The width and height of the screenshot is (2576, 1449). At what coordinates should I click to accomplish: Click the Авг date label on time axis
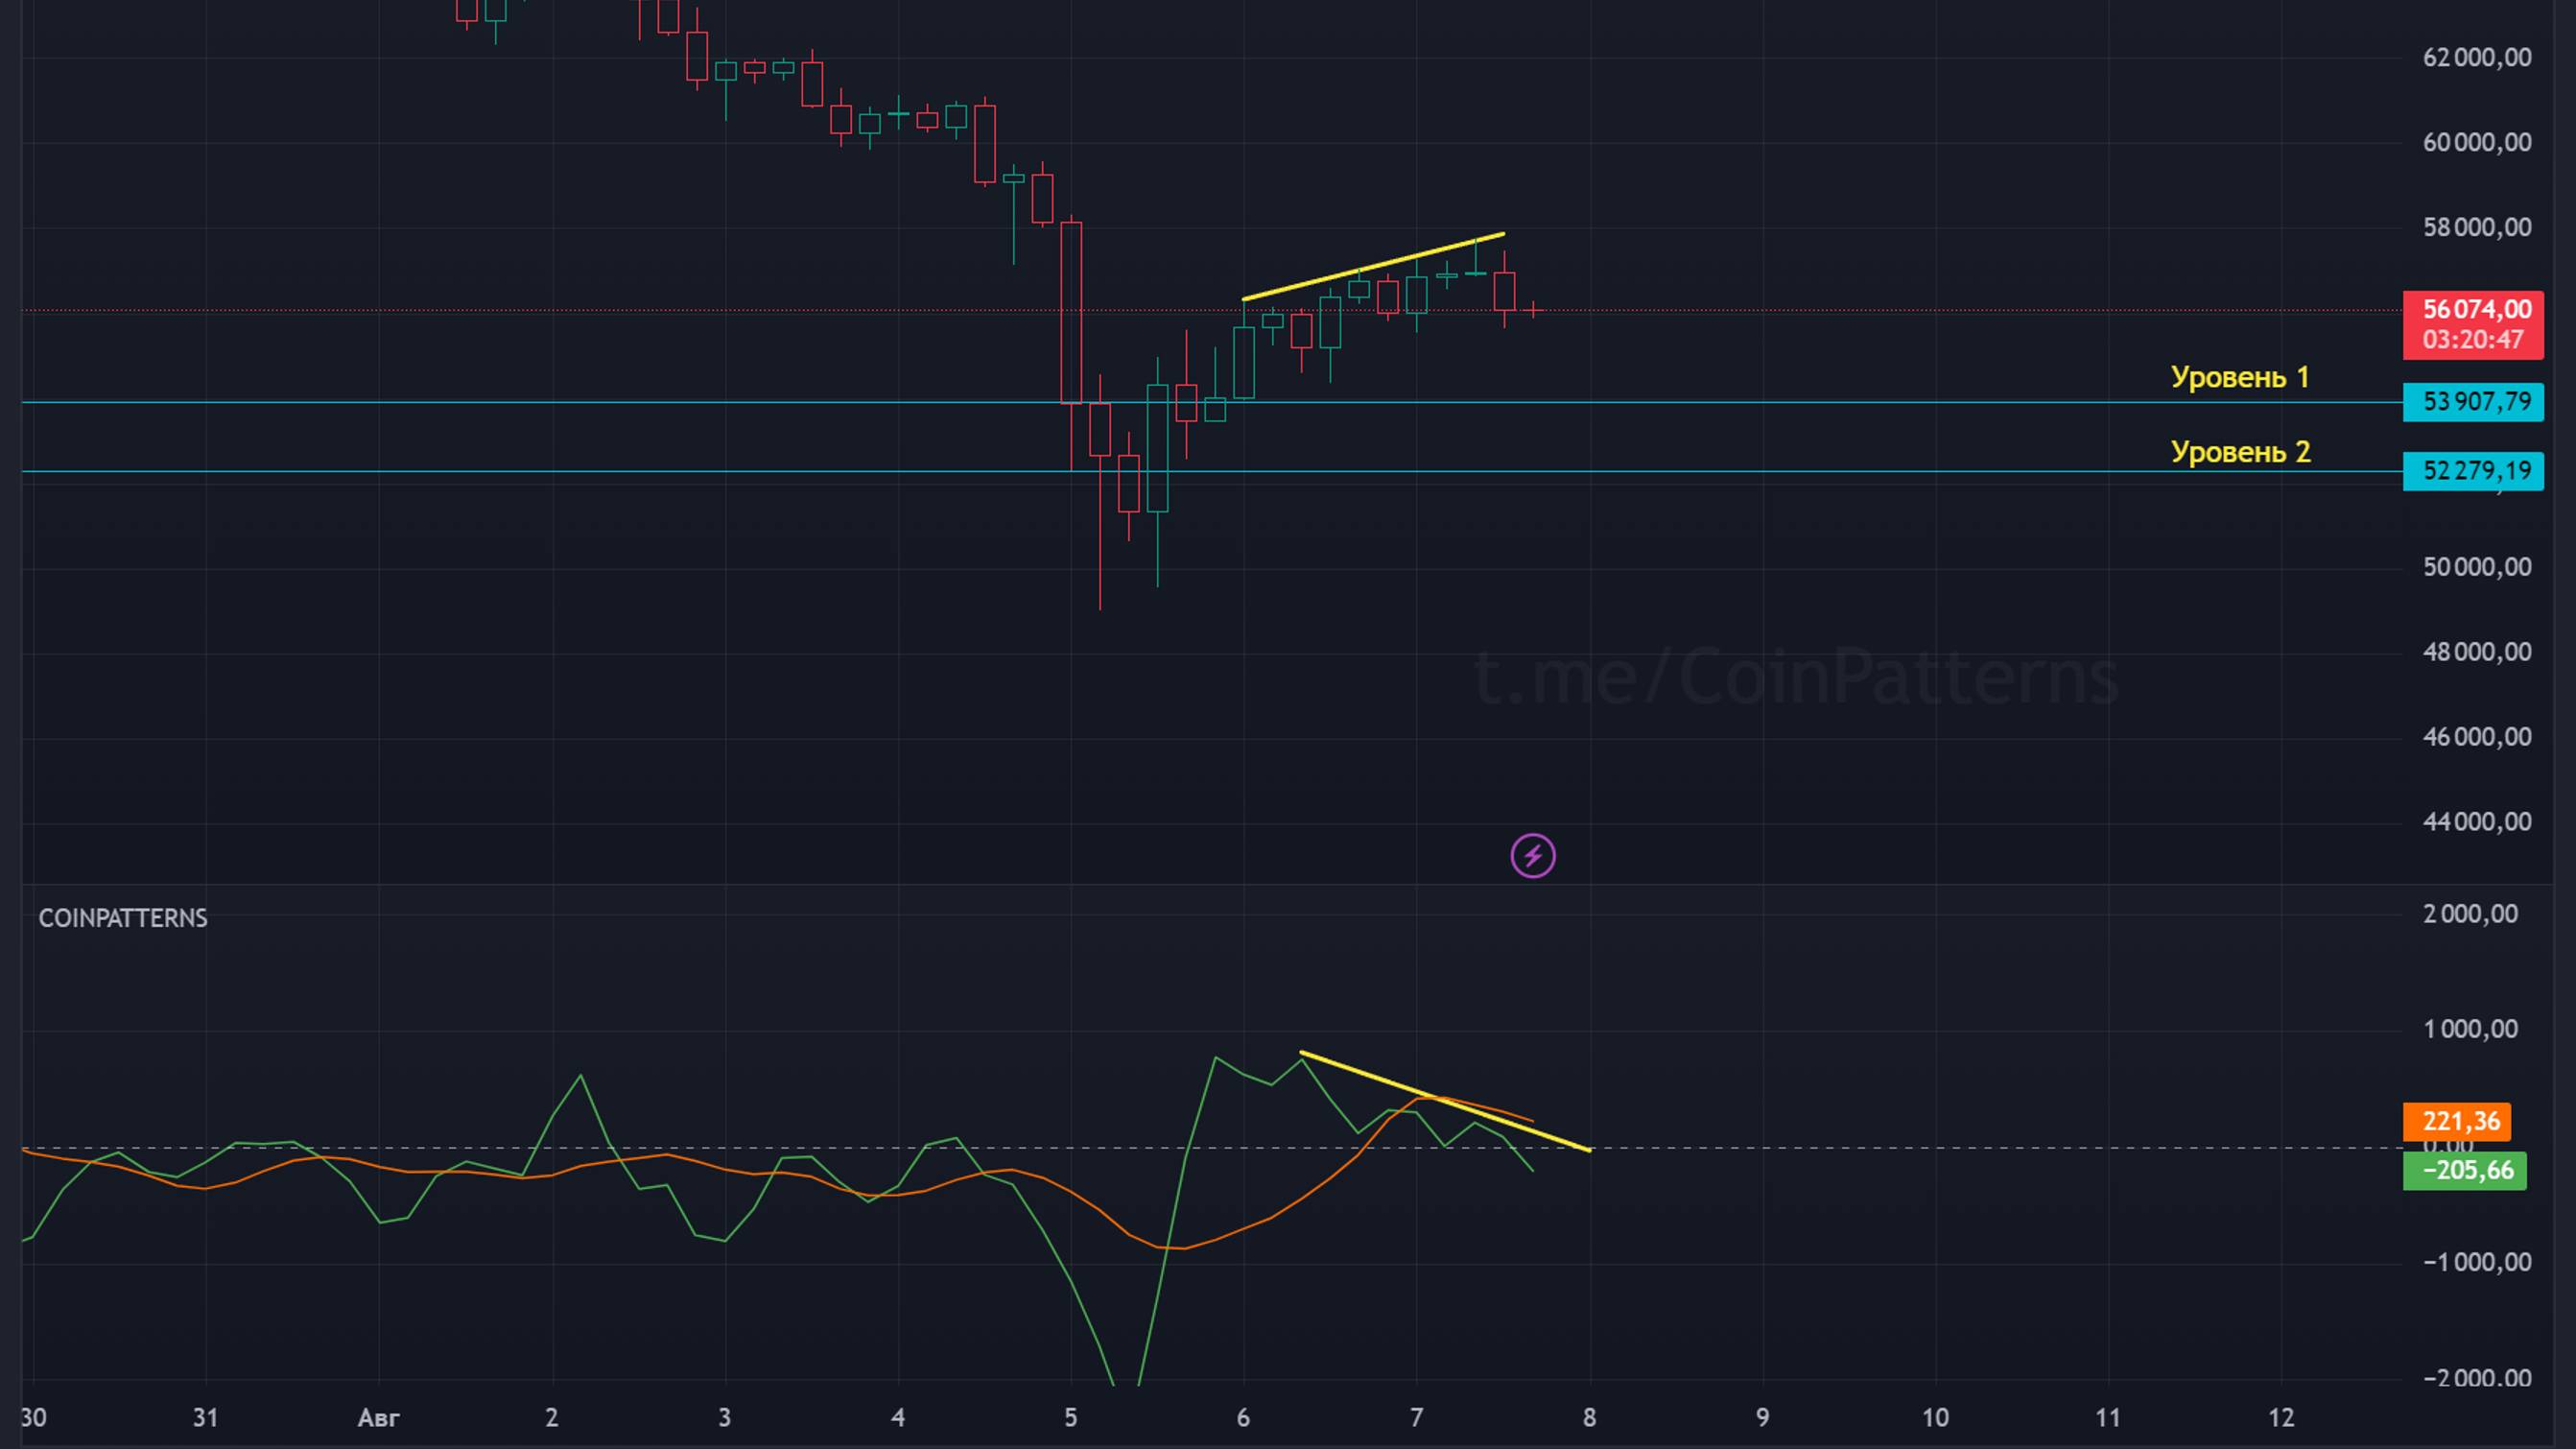tap(378, 1417)
